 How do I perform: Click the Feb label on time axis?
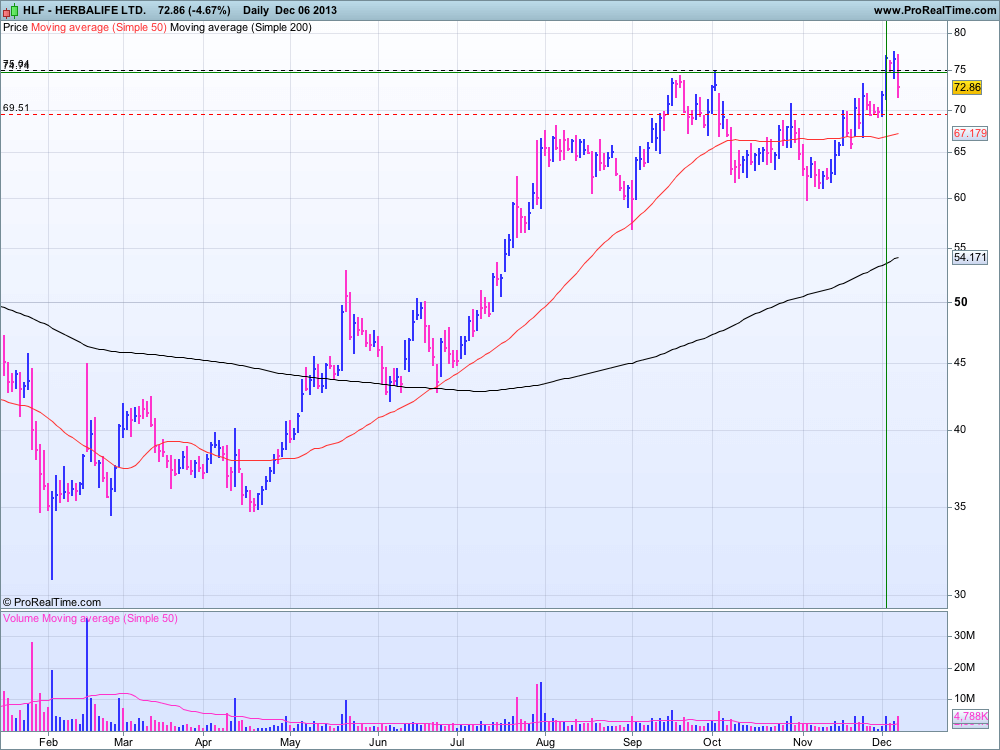[x=48, y=742]
